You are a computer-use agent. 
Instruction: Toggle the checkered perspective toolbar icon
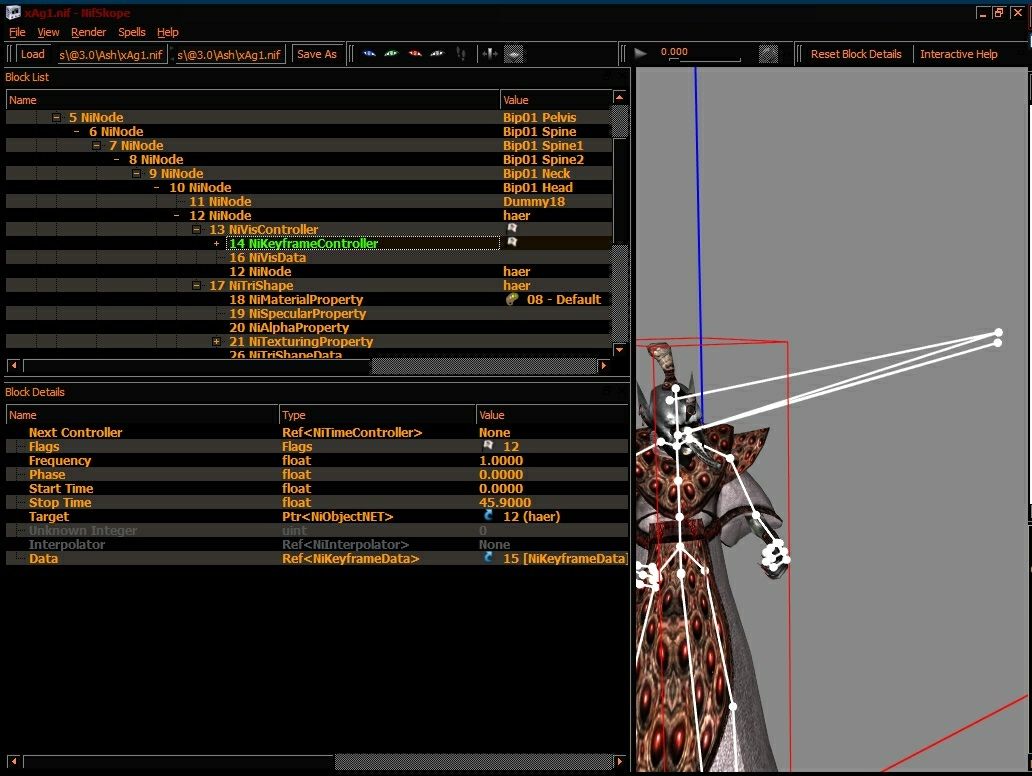(x=514, y=54)
